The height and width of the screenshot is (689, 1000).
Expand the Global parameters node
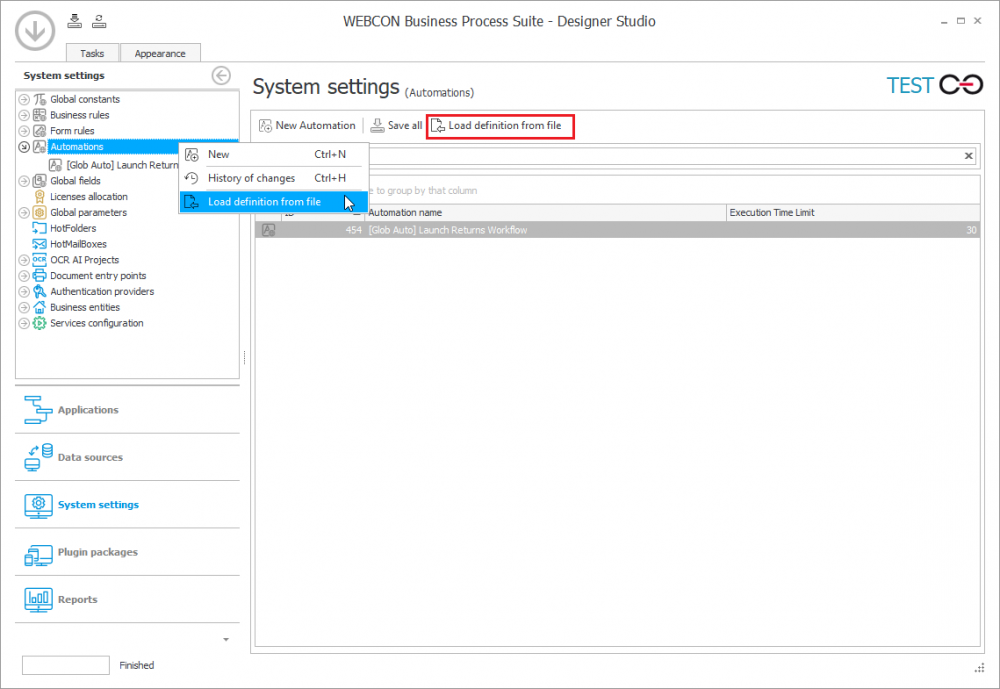(24, 212)
